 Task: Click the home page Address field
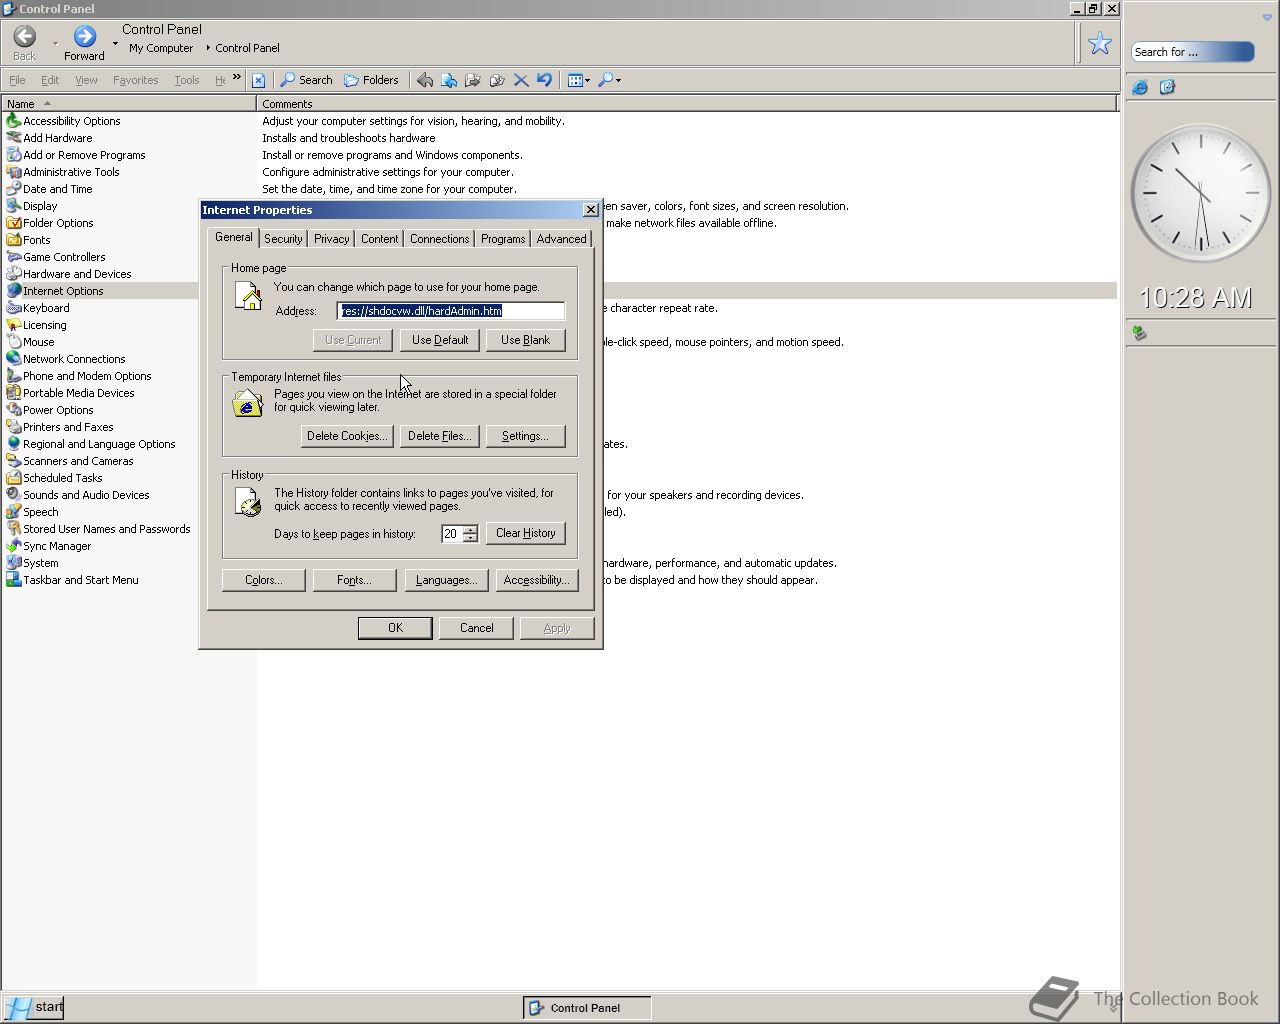pyautogui.click(x=451, y=311)
